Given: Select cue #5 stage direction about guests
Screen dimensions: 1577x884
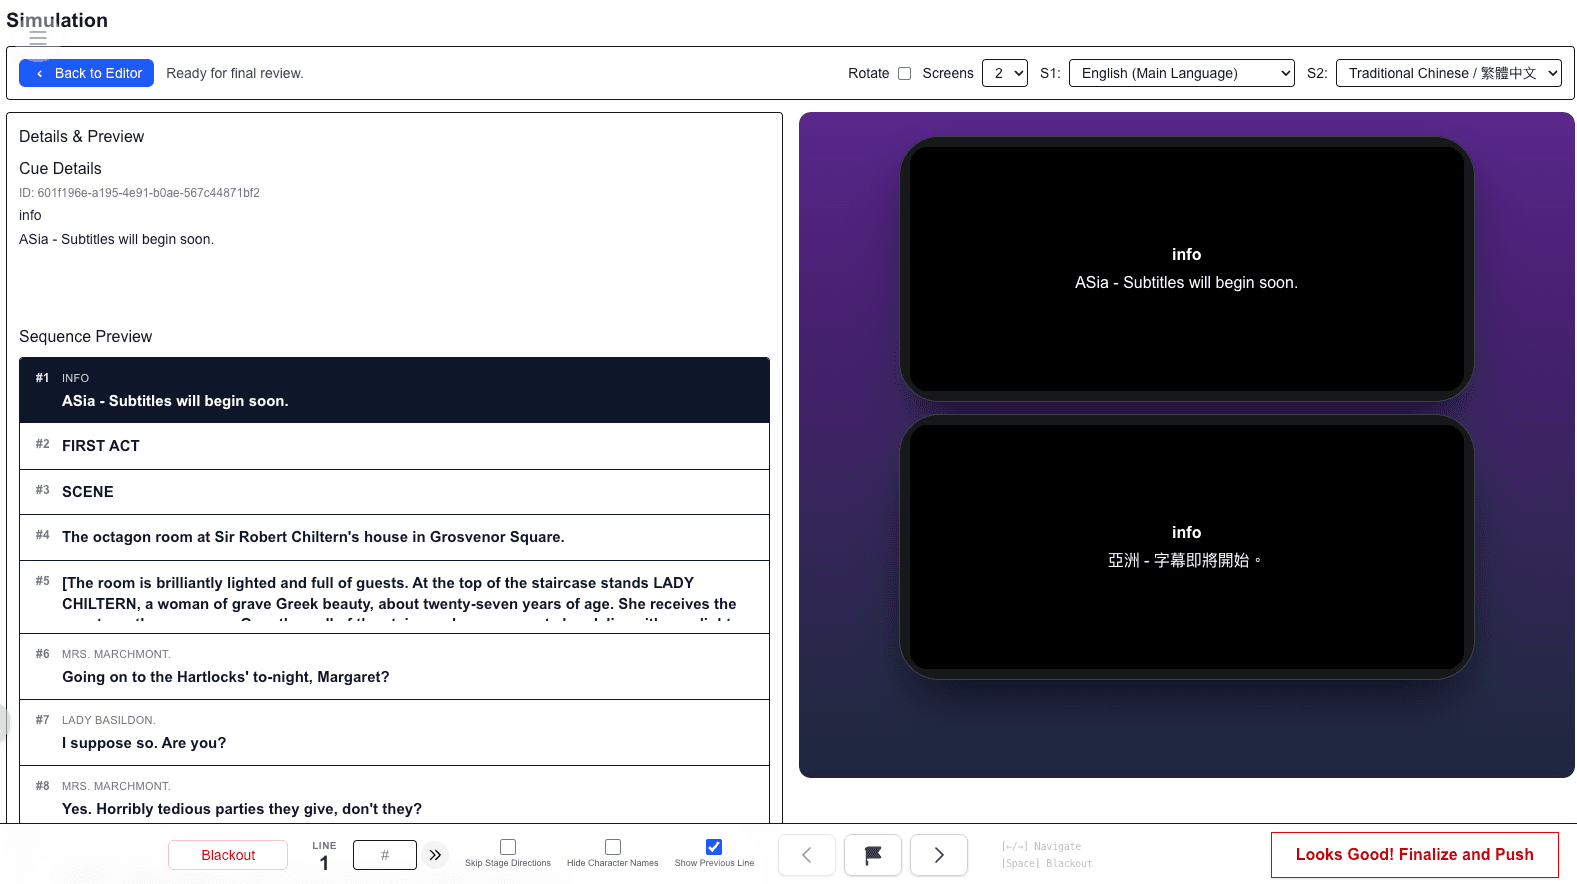Looking at the screenshot, I should [x=394, y=597].
